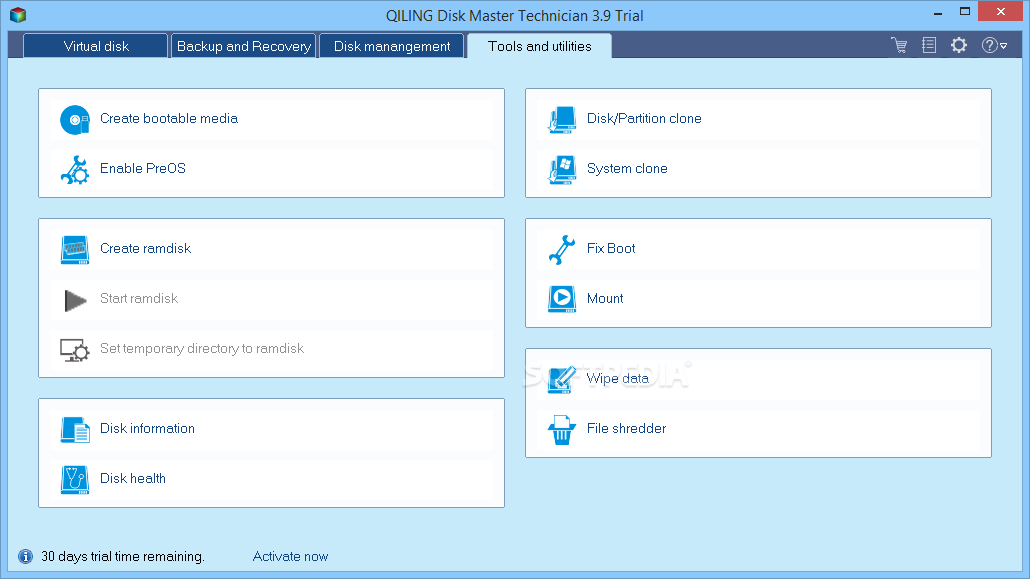1030x579 pixels.
Task: Maximize the QILING Disk Master window
Action: 964,12
